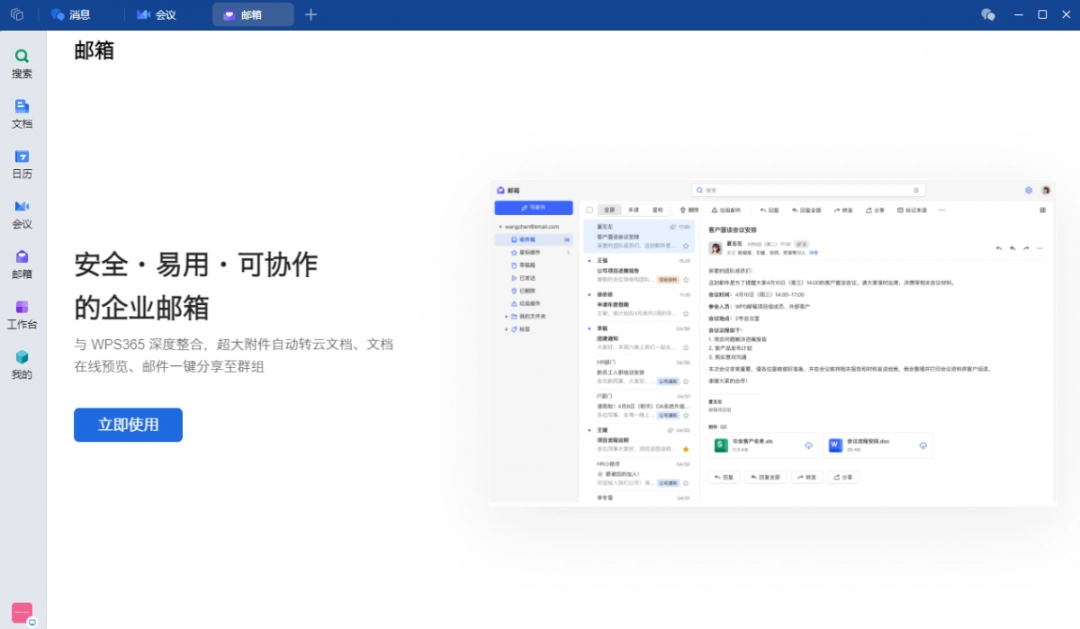
Task: Collapse the wangzhen@kmail.com account tree
Action: pos(501,226)
